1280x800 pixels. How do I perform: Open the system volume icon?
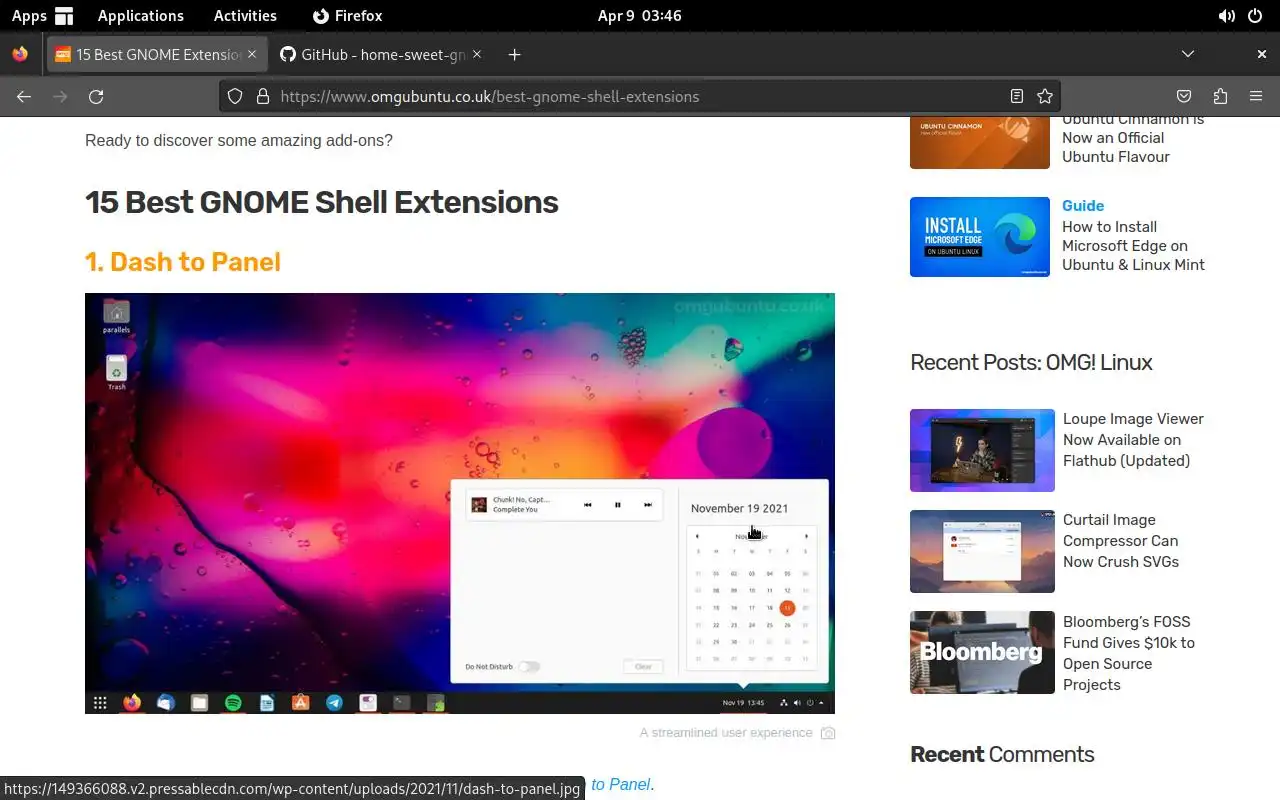(1226, 16)
